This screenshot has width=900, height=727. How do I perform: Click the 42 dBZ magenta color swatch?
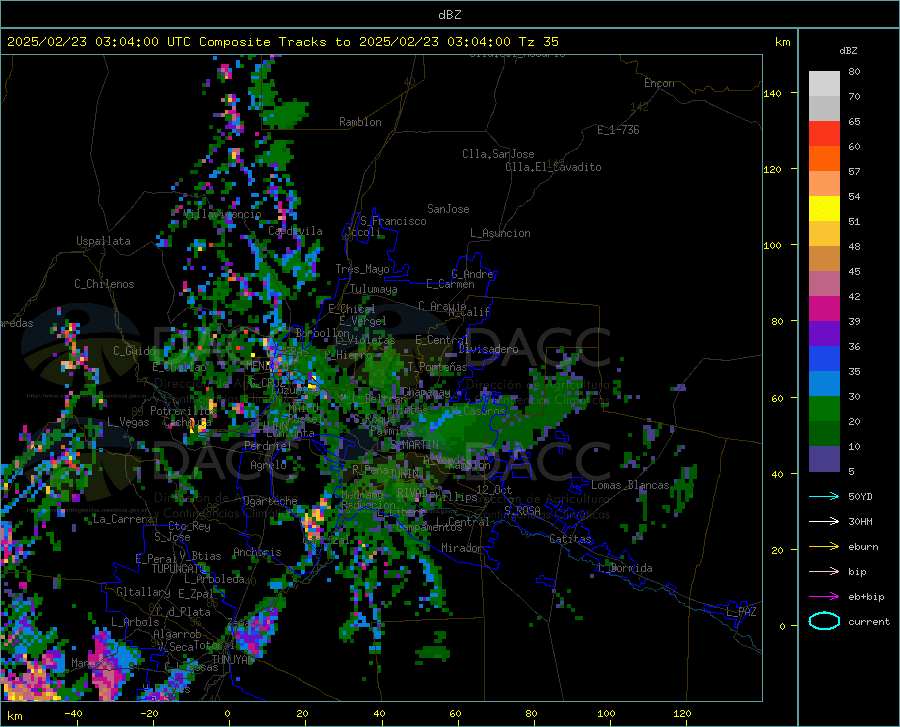pos(824,309)
